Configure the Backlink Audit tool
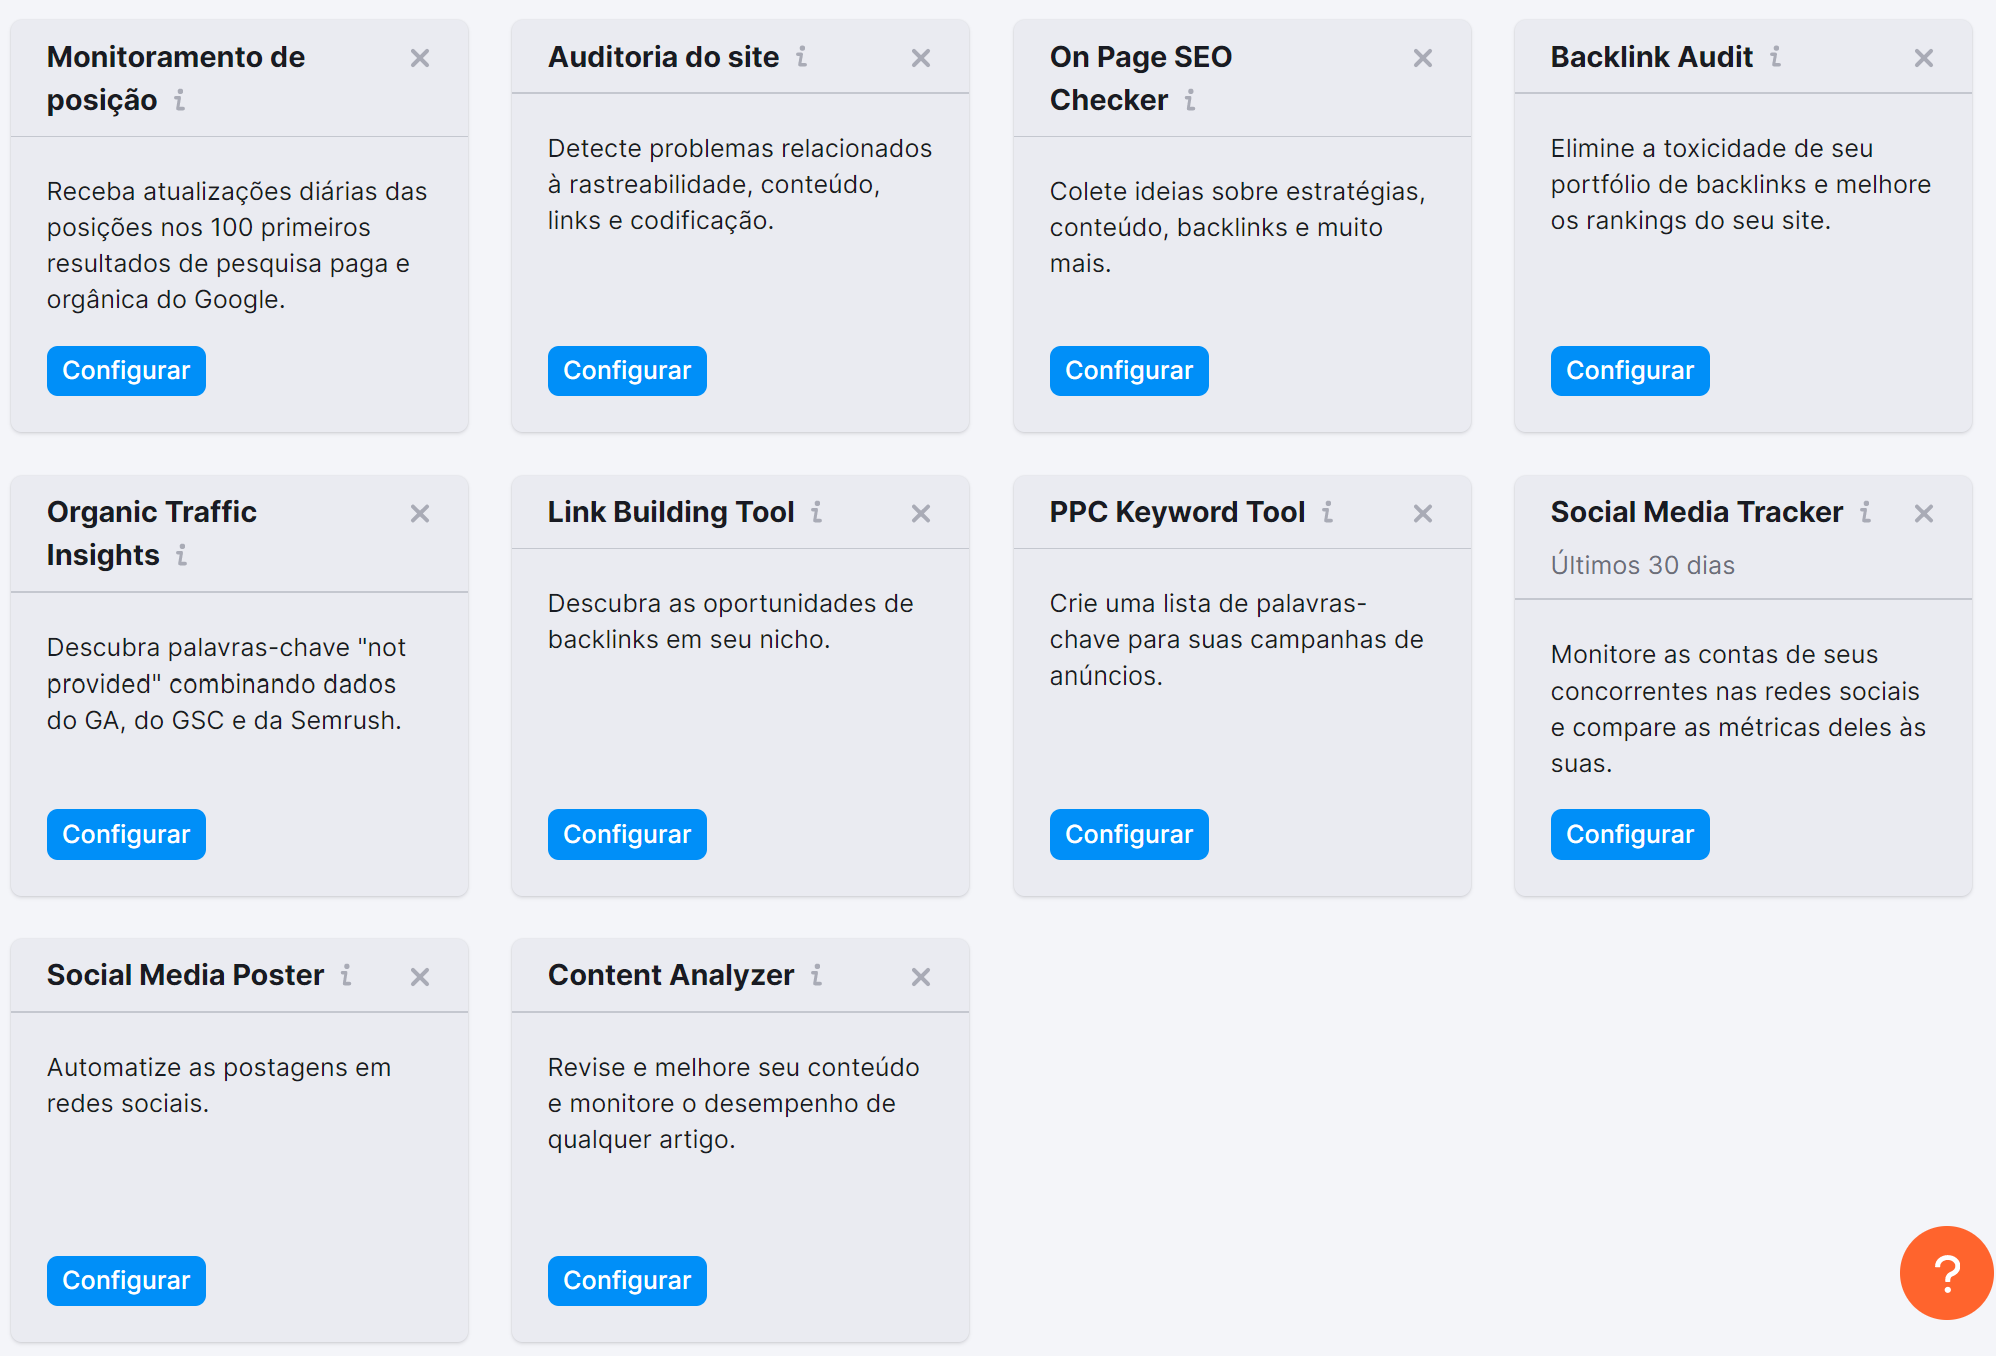The height and width of the screenshot is (1356, 1996). (x=1630, y=371)
